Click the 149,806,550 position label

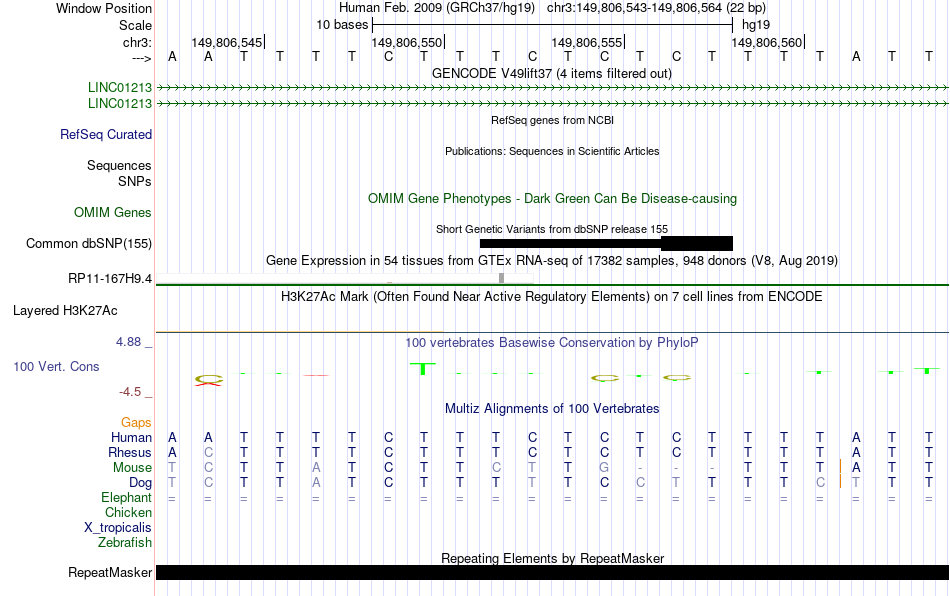[407, 42]
